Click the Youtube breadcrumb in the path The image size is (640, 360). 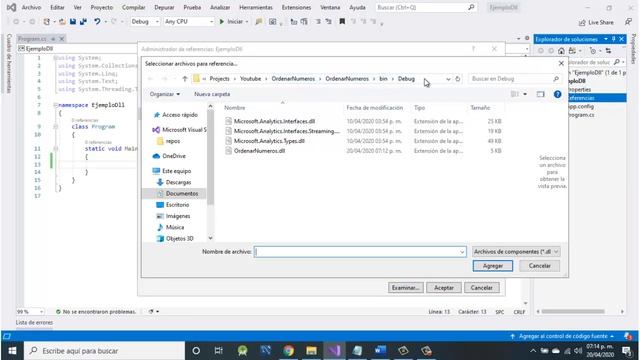(250, 79)
